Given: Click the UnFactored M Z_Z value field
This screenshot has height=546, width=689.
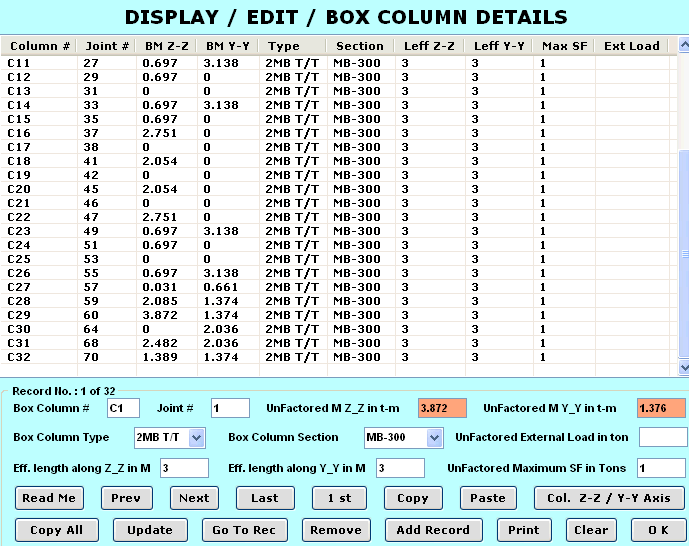Looking at the screenshot, I should tap(442, 408).
